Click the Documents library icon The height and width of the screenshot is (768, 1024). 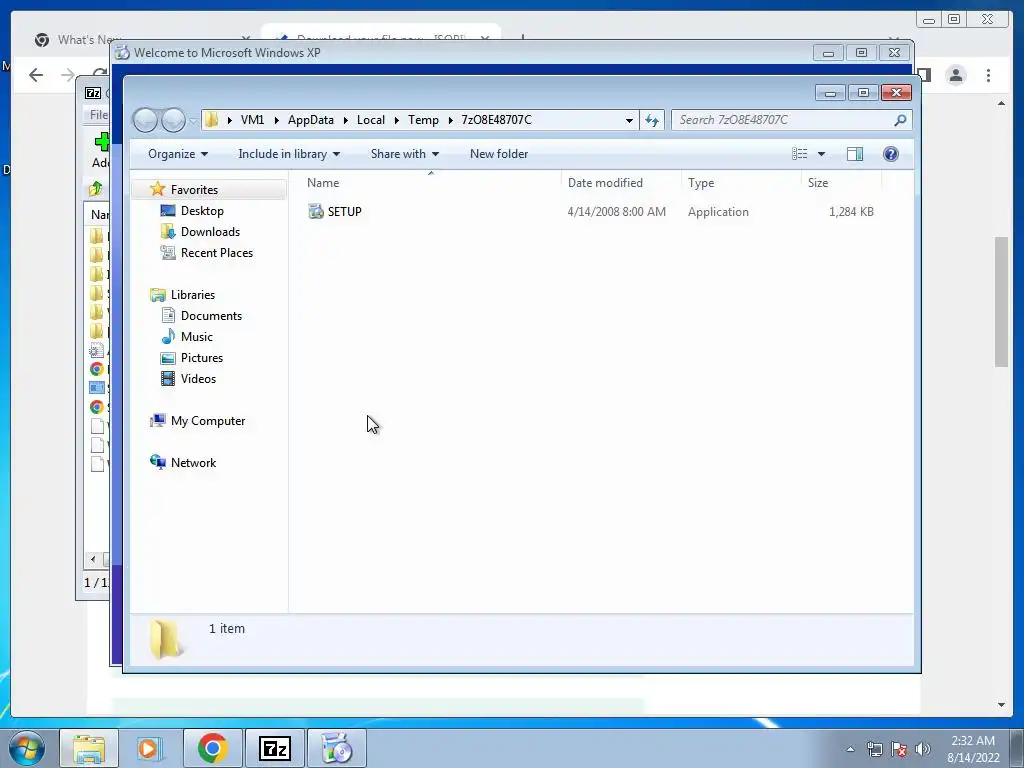tap(168, 315)
